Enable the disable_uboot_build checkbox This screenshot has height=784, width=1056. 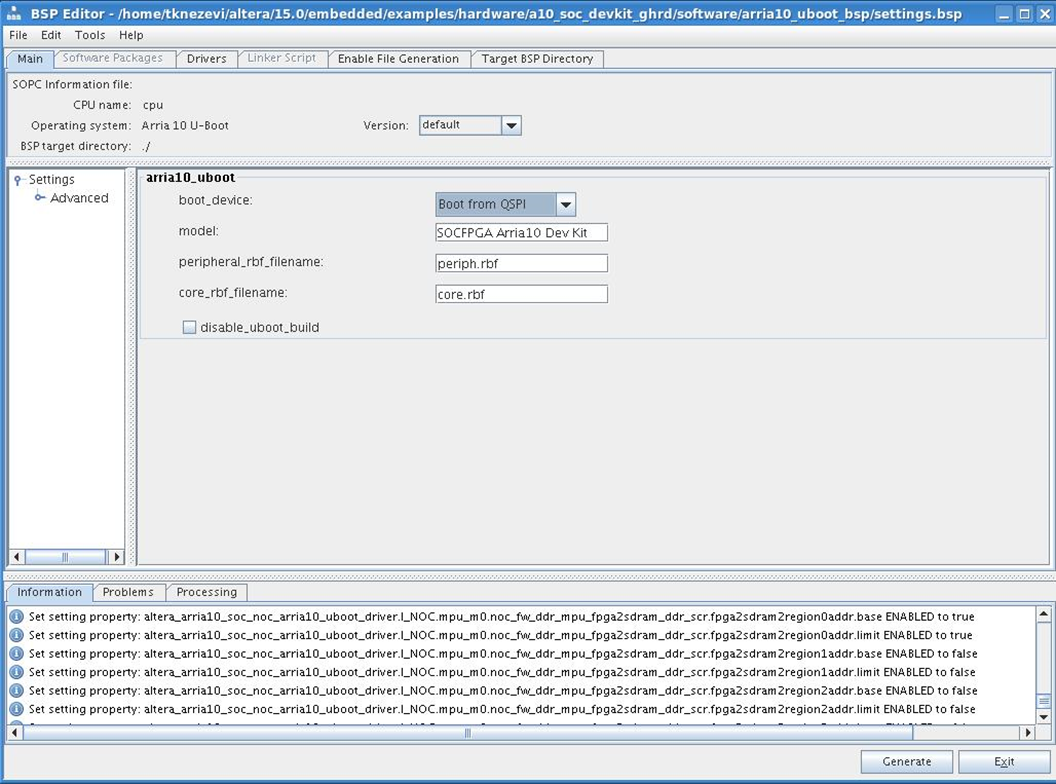click(x=189, y=327)
